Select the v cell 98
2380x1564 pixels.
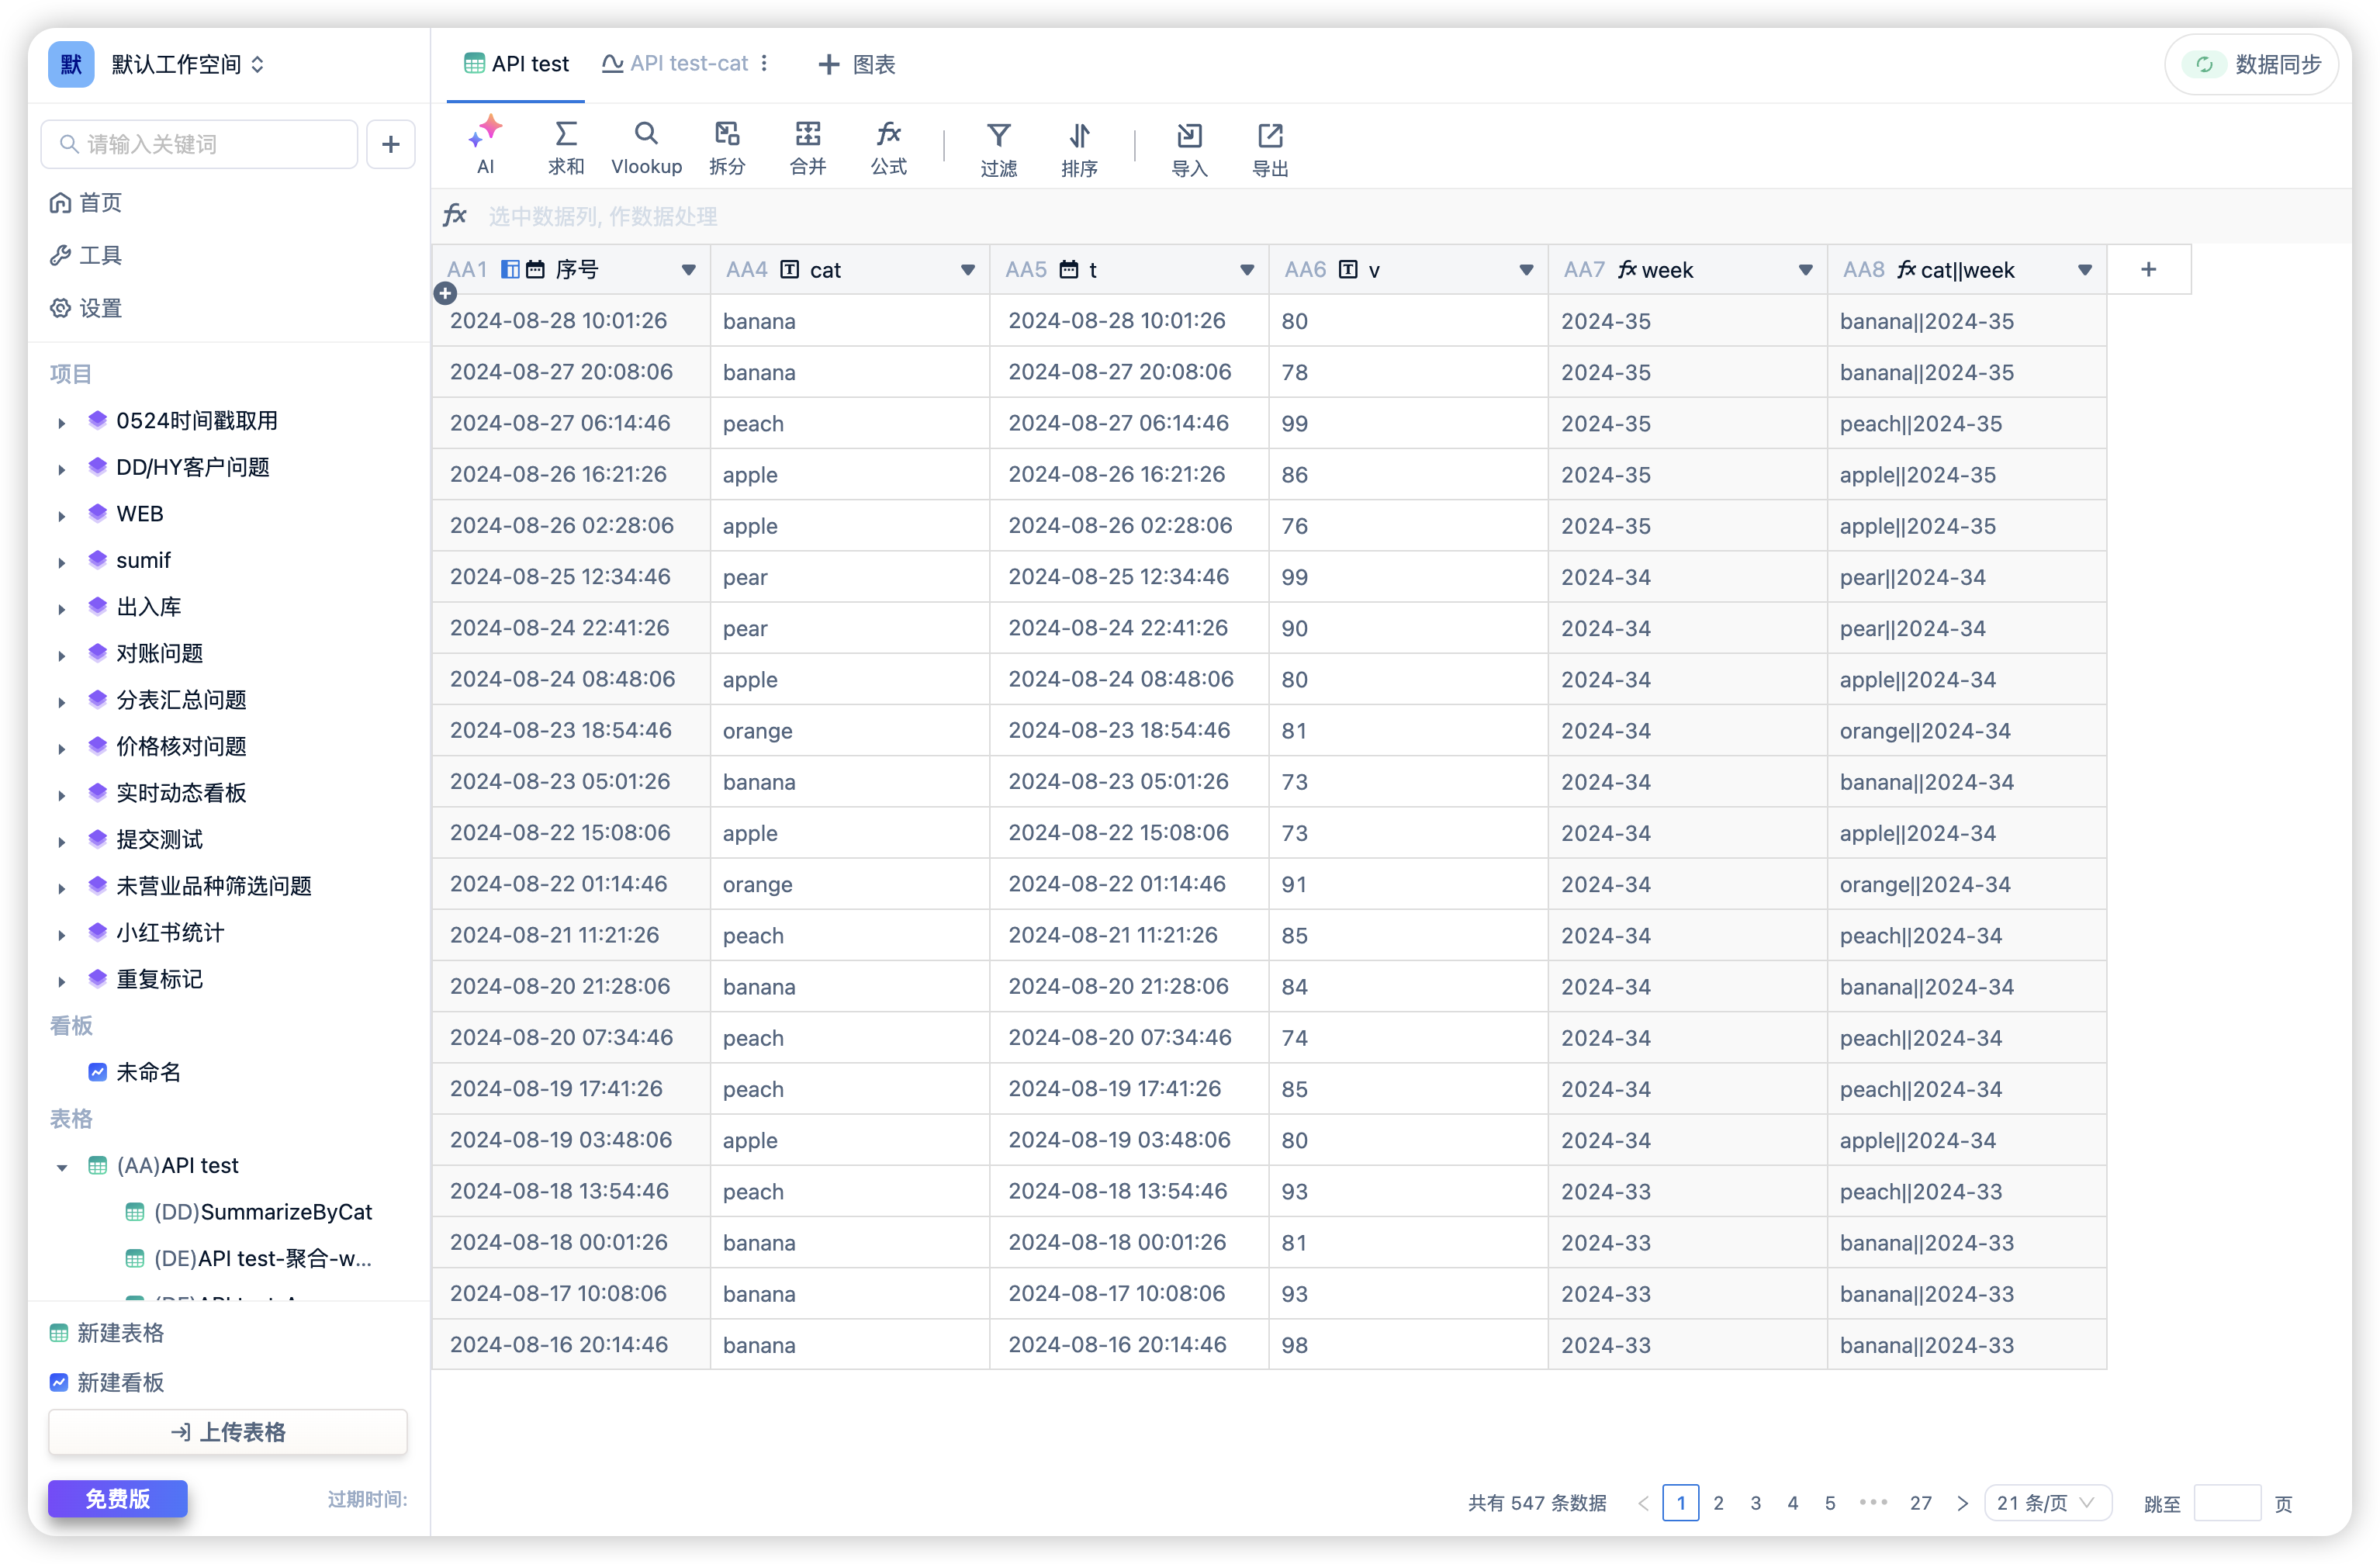point(1408,1345)
